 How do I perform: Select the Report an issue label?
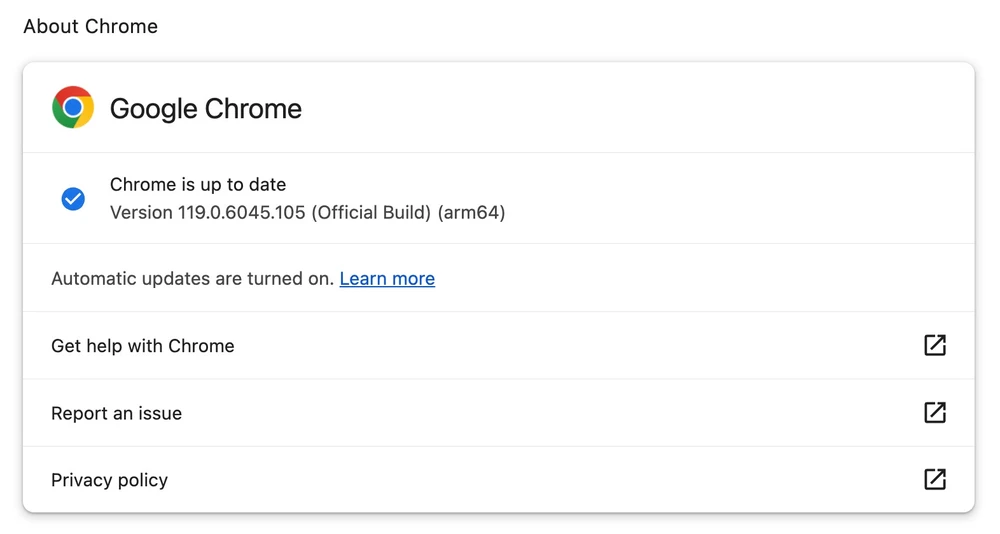pyautogui.click(x=117, y=413)
